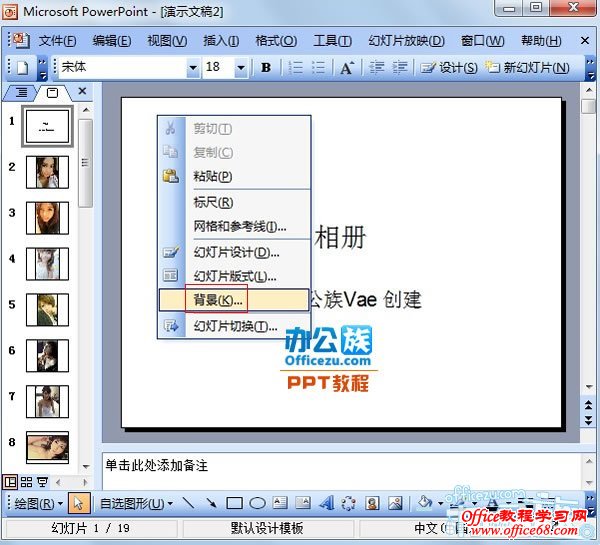This screenshot has width=600, height=545.
Task: Open the 幻灯片放映(D) menu
Action: tap(406, 41)
